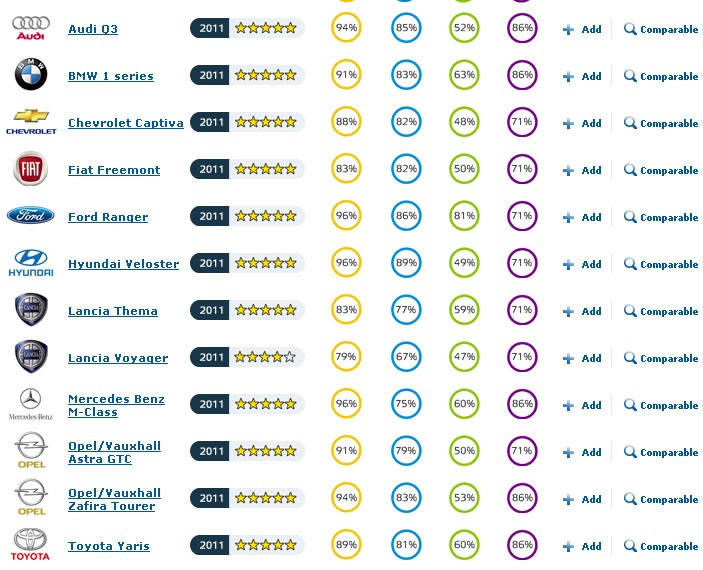Image resolution: width=703 pixels, height=570 pixels.
Task: Click the Mercedes Benz logo icon
Action: [30, 403]
